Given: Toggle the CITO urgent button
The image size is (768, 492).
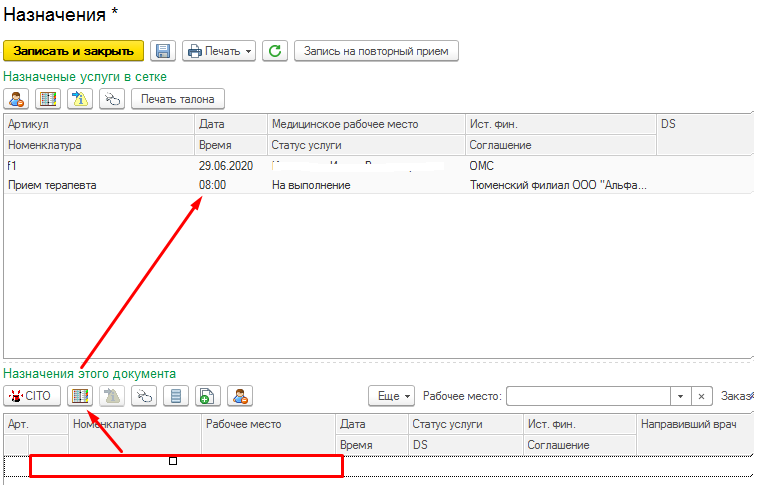Looking at the screenshot, I should (x=32, y=395).
